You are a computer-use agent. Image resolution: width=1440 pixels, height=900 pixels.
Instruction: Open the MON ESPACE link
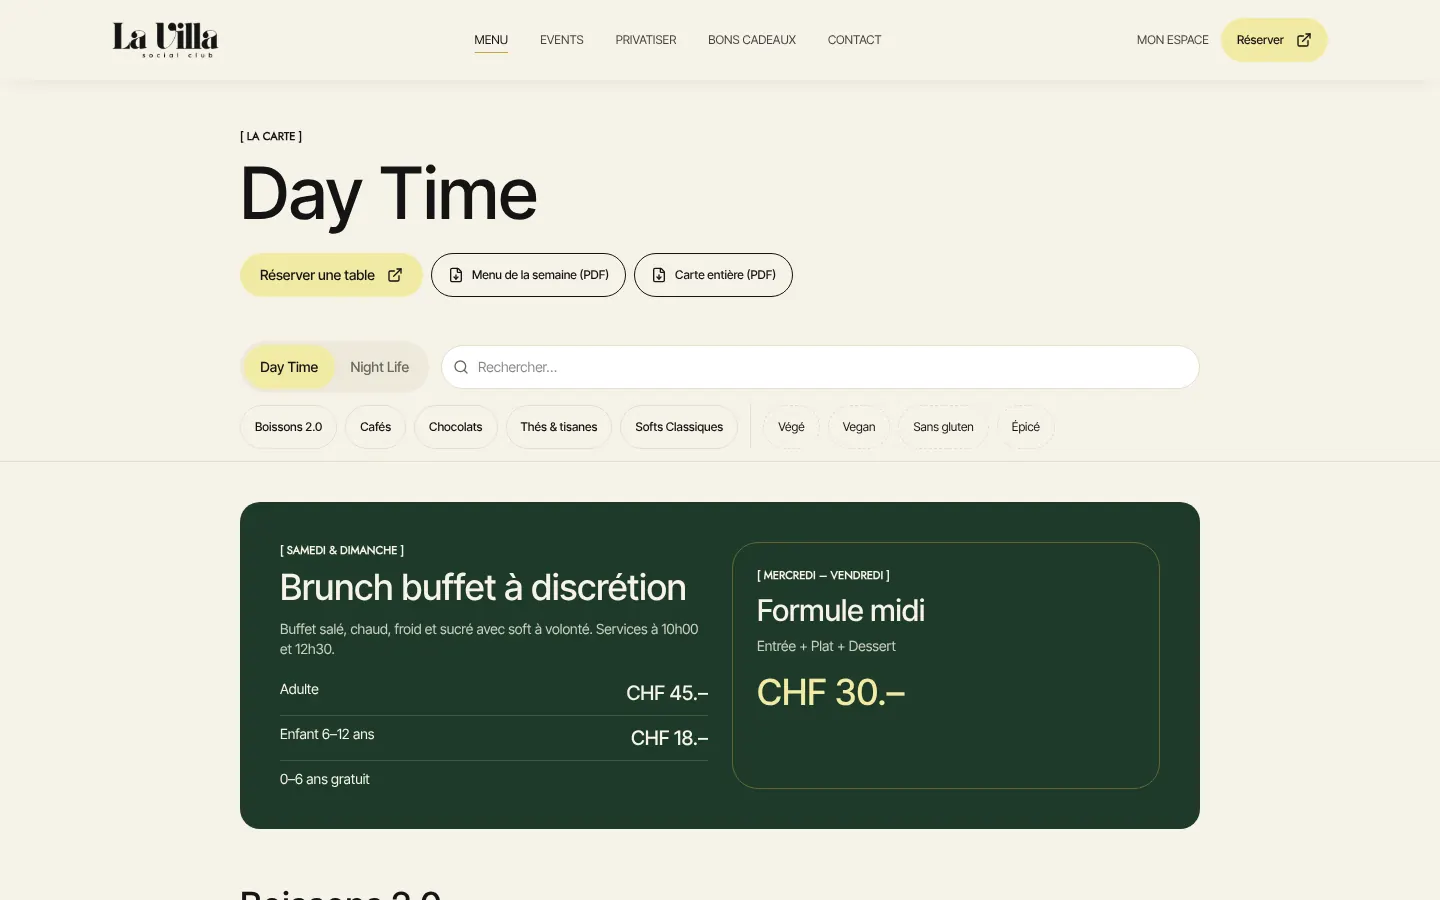coord(1173,40)
